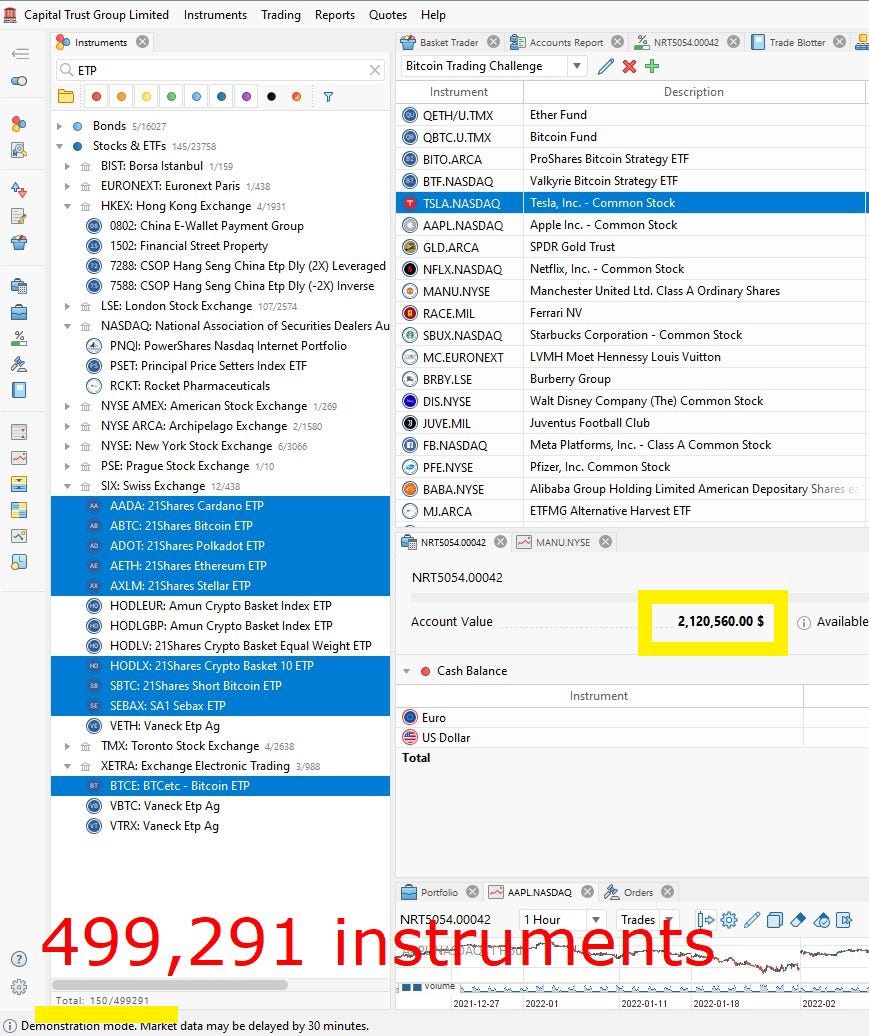This screenshot has height=1036, width=869.
Task: Collapse the left sidebar menu
Action: click(20, 54)
